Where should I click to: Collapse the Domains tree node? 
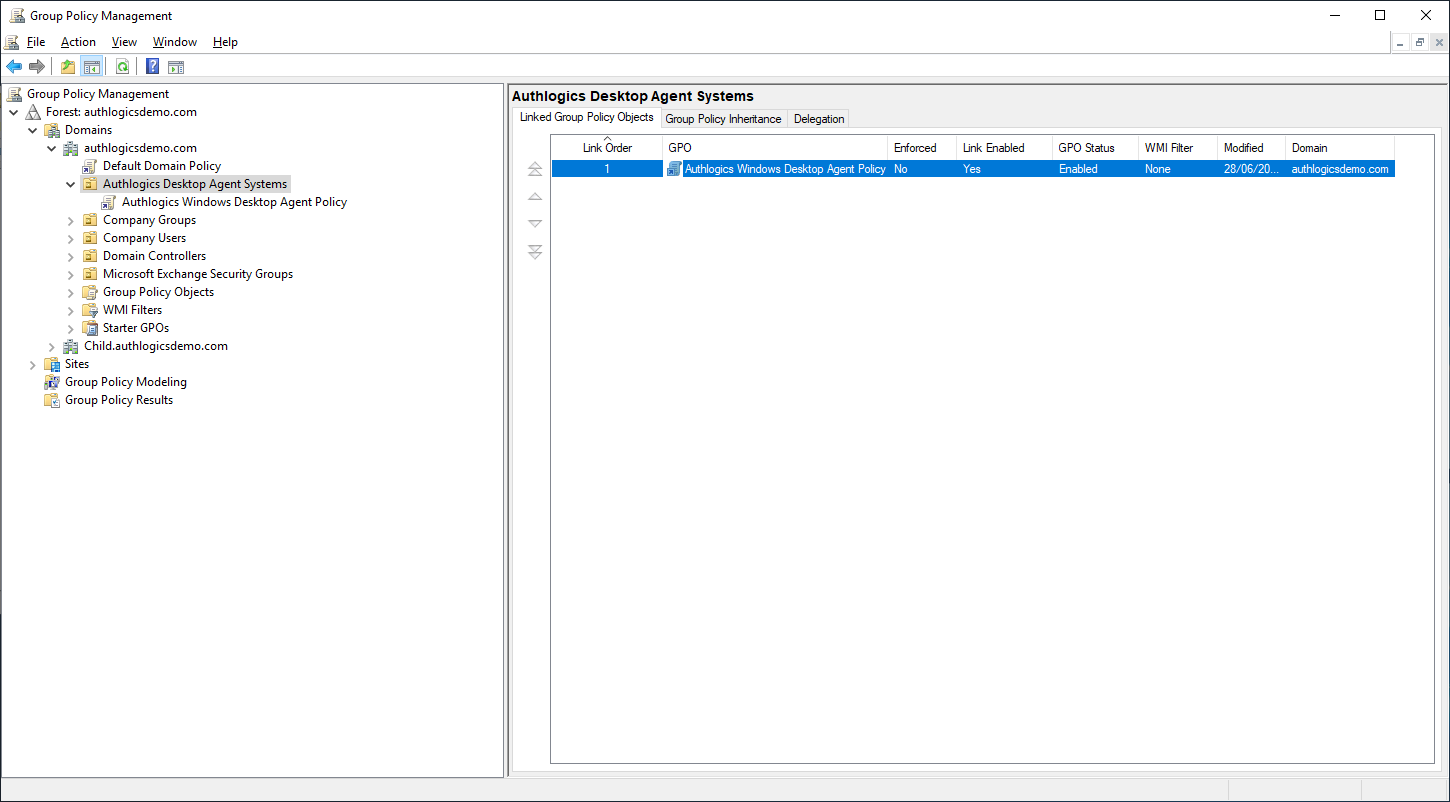tap(33, 130)
